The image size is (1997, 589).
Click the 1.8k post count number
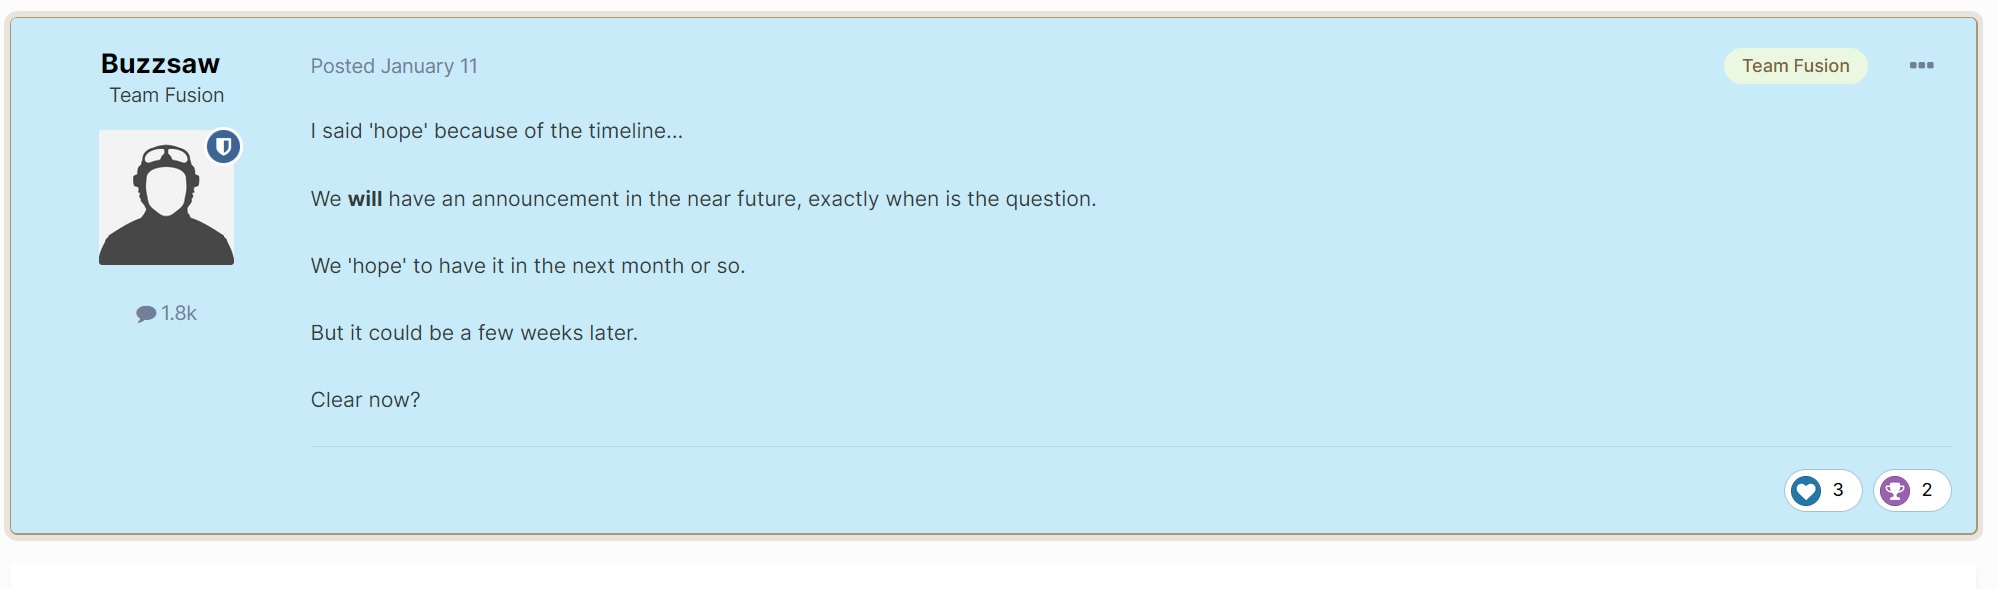click(x=179, y=314)
